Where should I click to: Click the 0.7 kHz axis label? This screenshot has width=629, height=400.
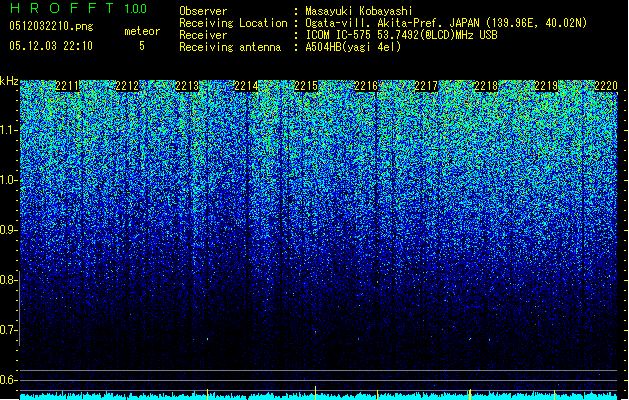pyautogui.click(x=8, y=330)
